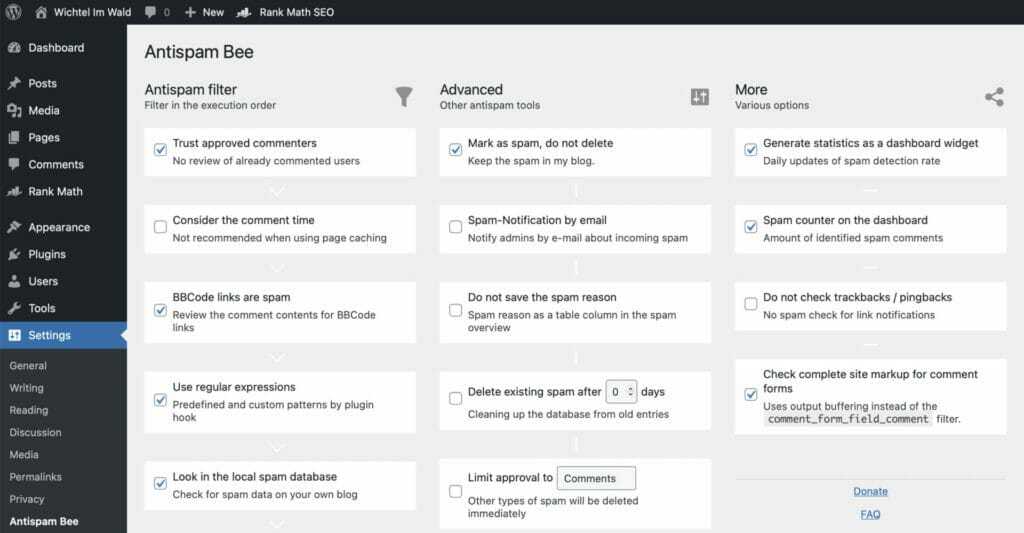The image size is (1024, 533).
Task: Open Plugins from the sidebar
Action: tap(47, 254)
